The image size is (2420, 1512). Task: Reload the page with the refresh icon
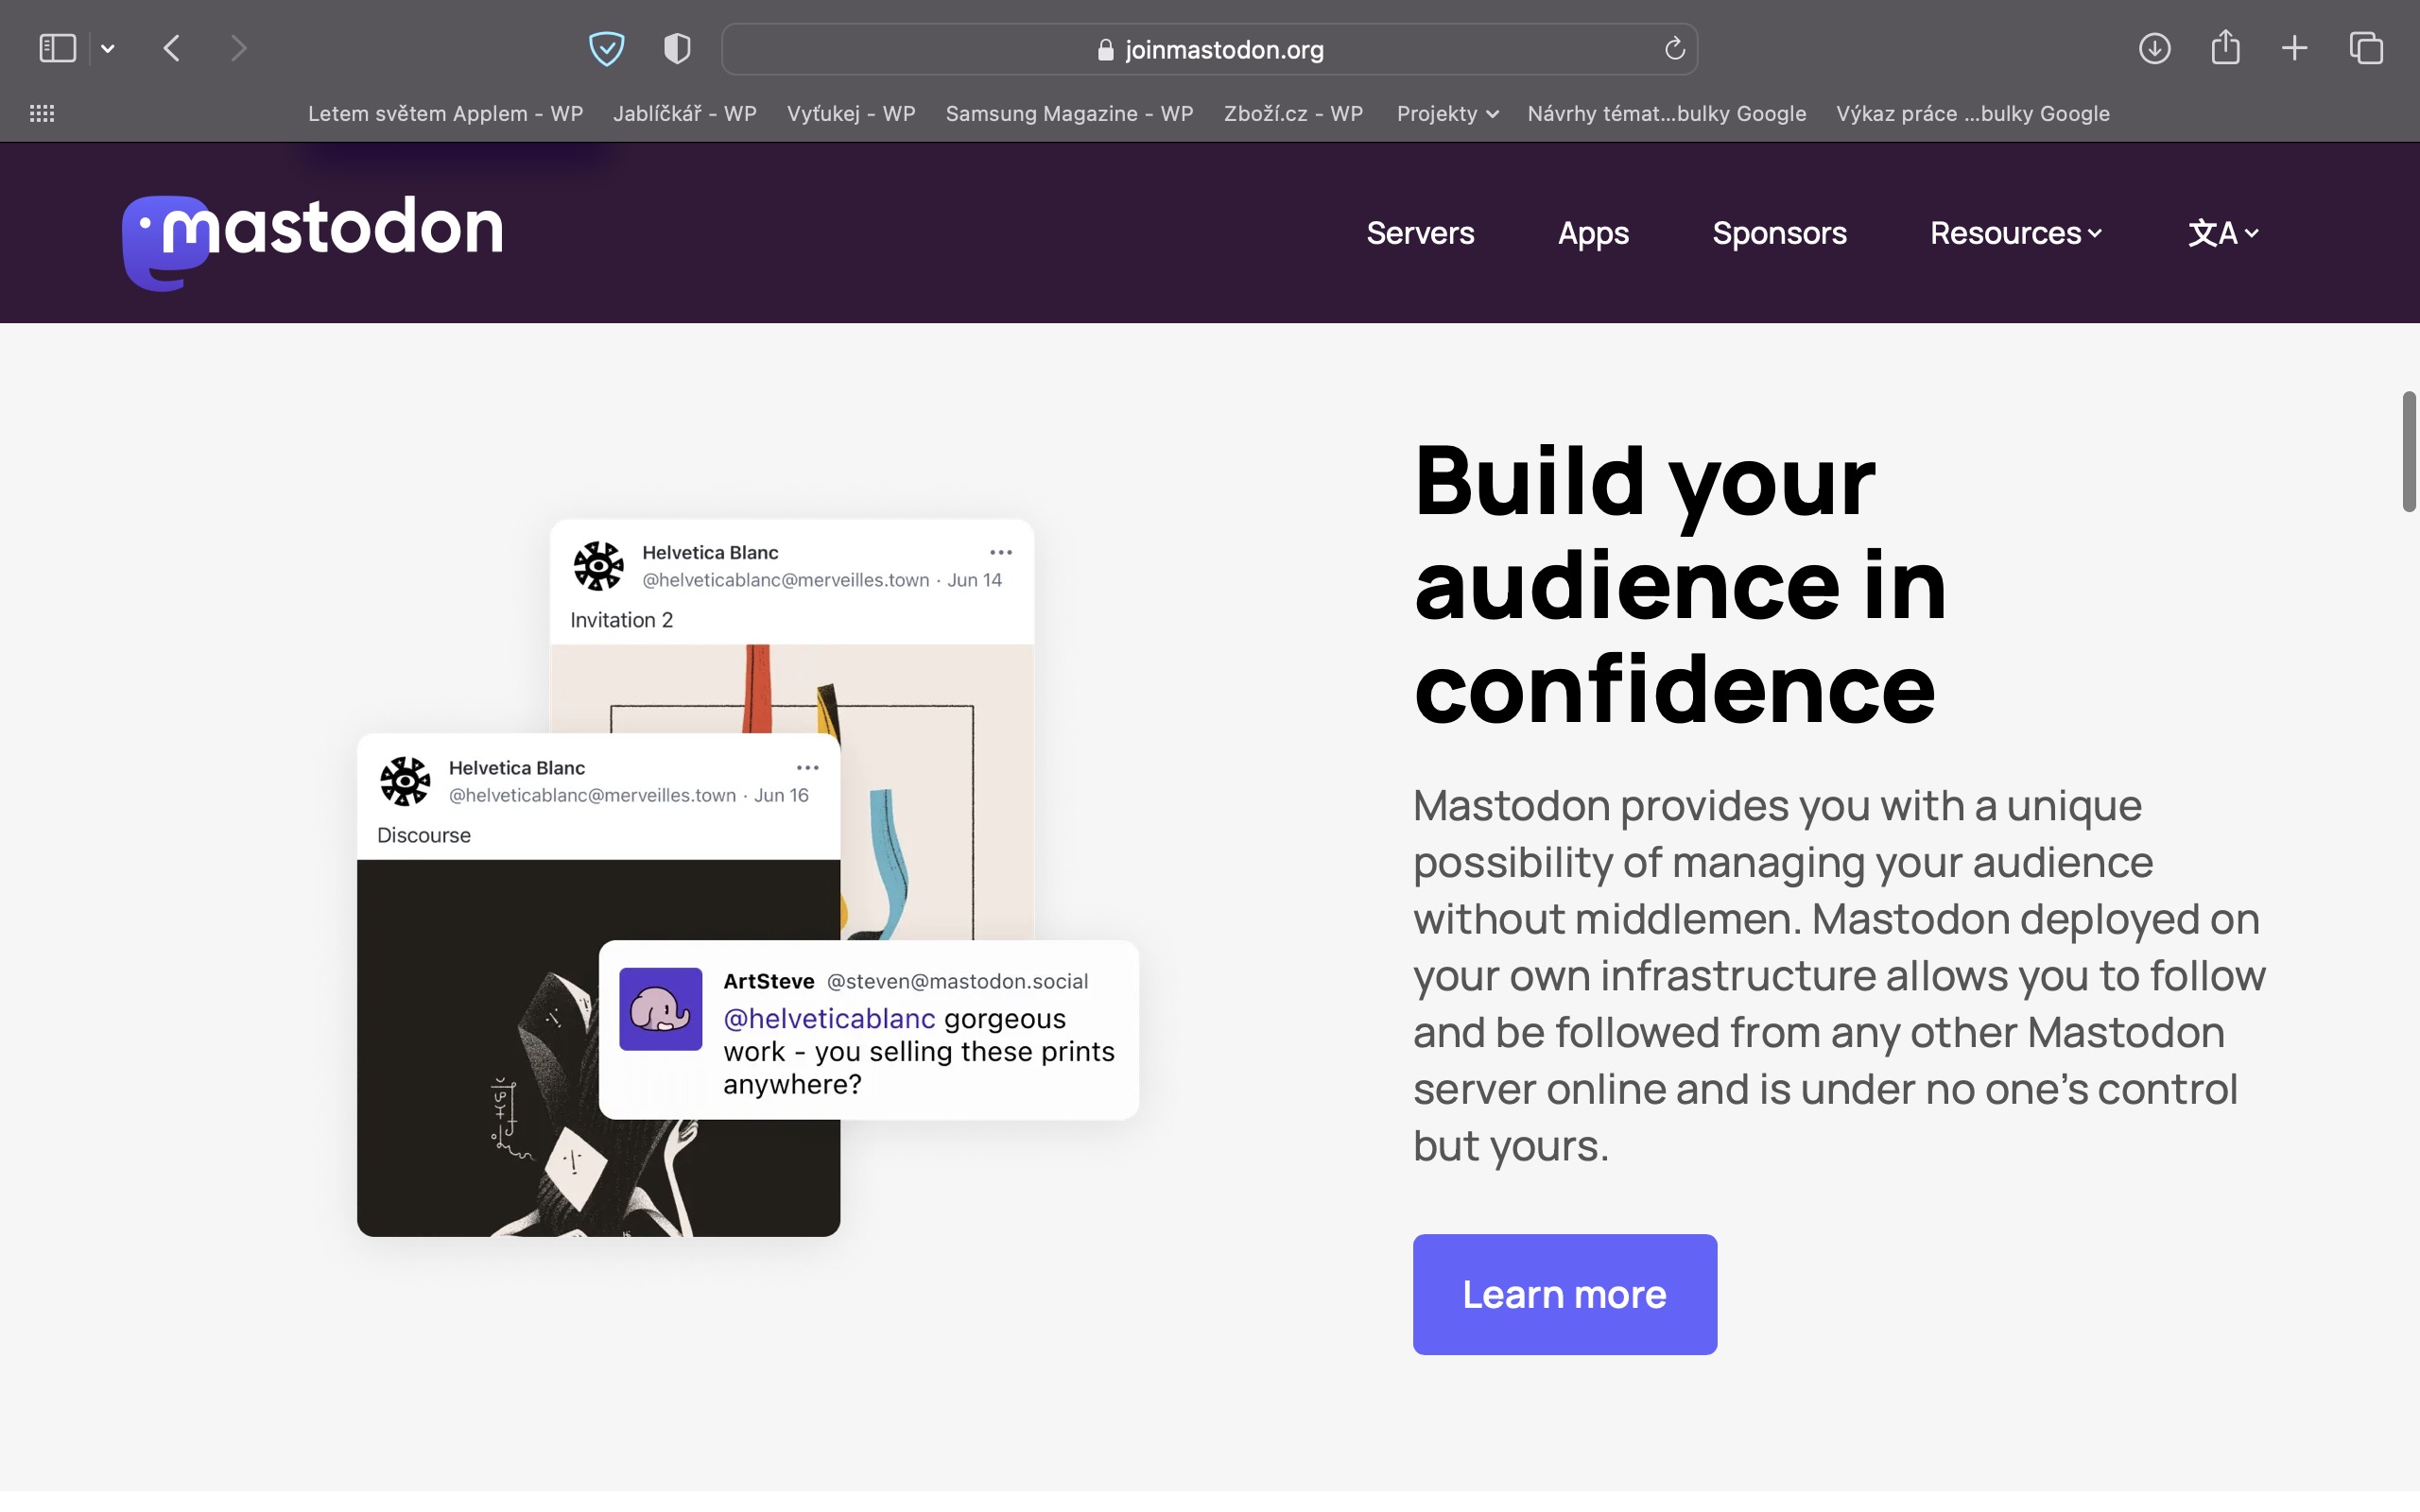click(x=1674, y=49)
